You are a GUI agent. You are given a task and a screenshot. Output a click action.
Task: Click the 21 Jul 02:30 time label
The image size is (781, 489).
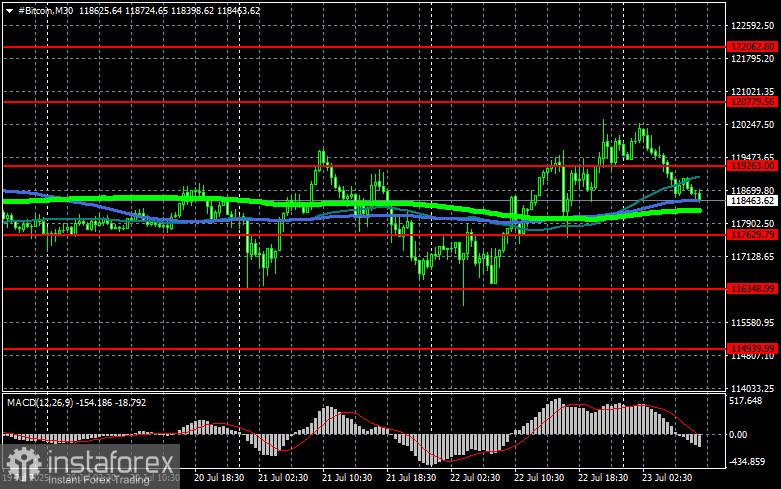pyautogui.click(x=283, y=478)
